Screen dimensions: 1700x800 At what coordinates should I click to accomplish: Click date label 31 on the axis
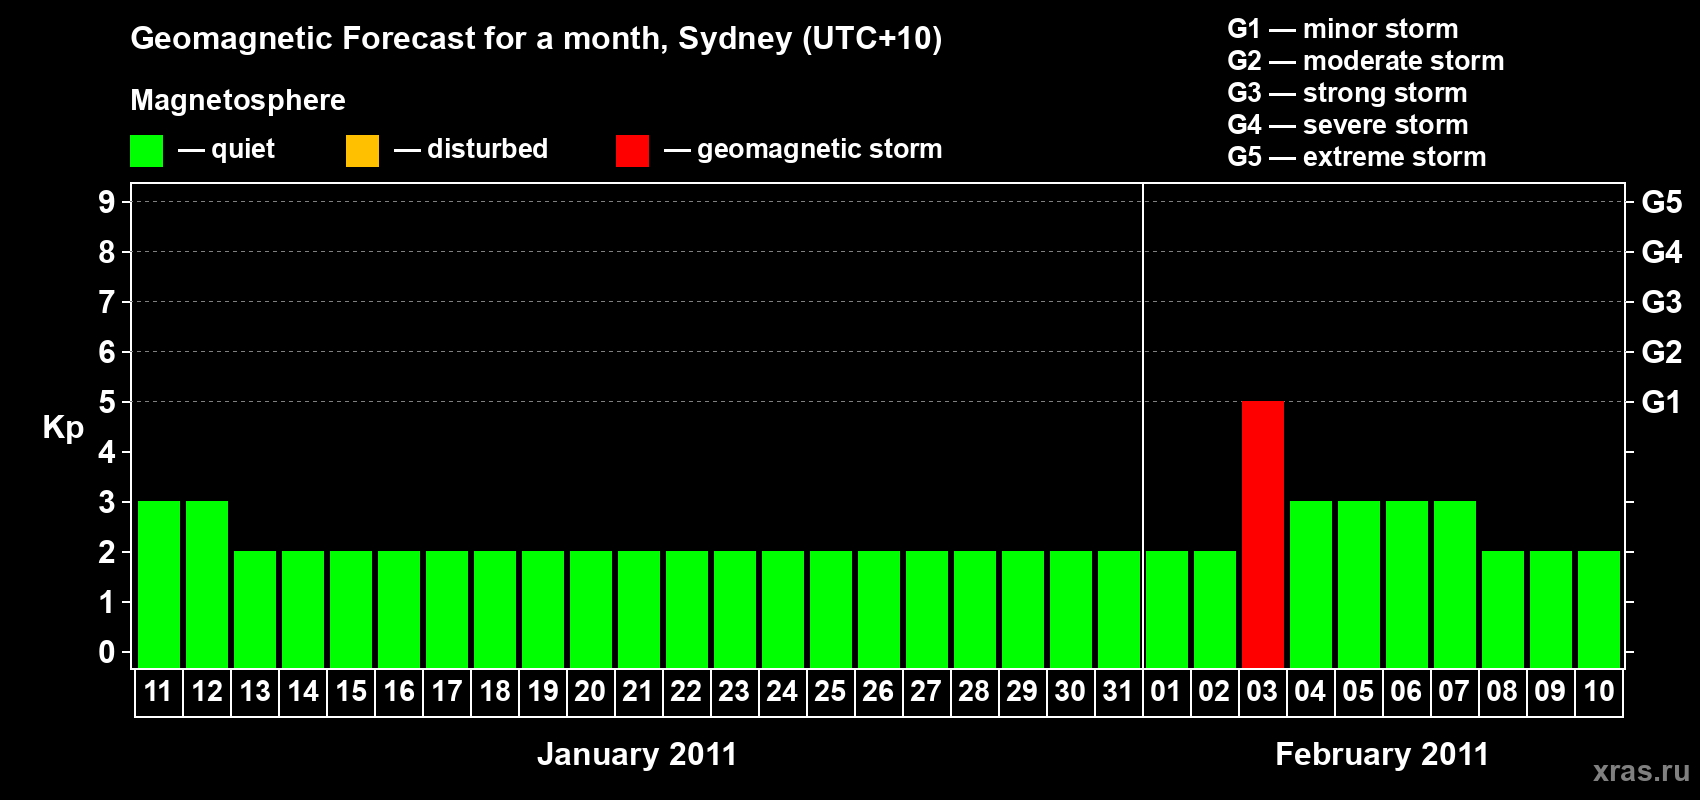1118,691
